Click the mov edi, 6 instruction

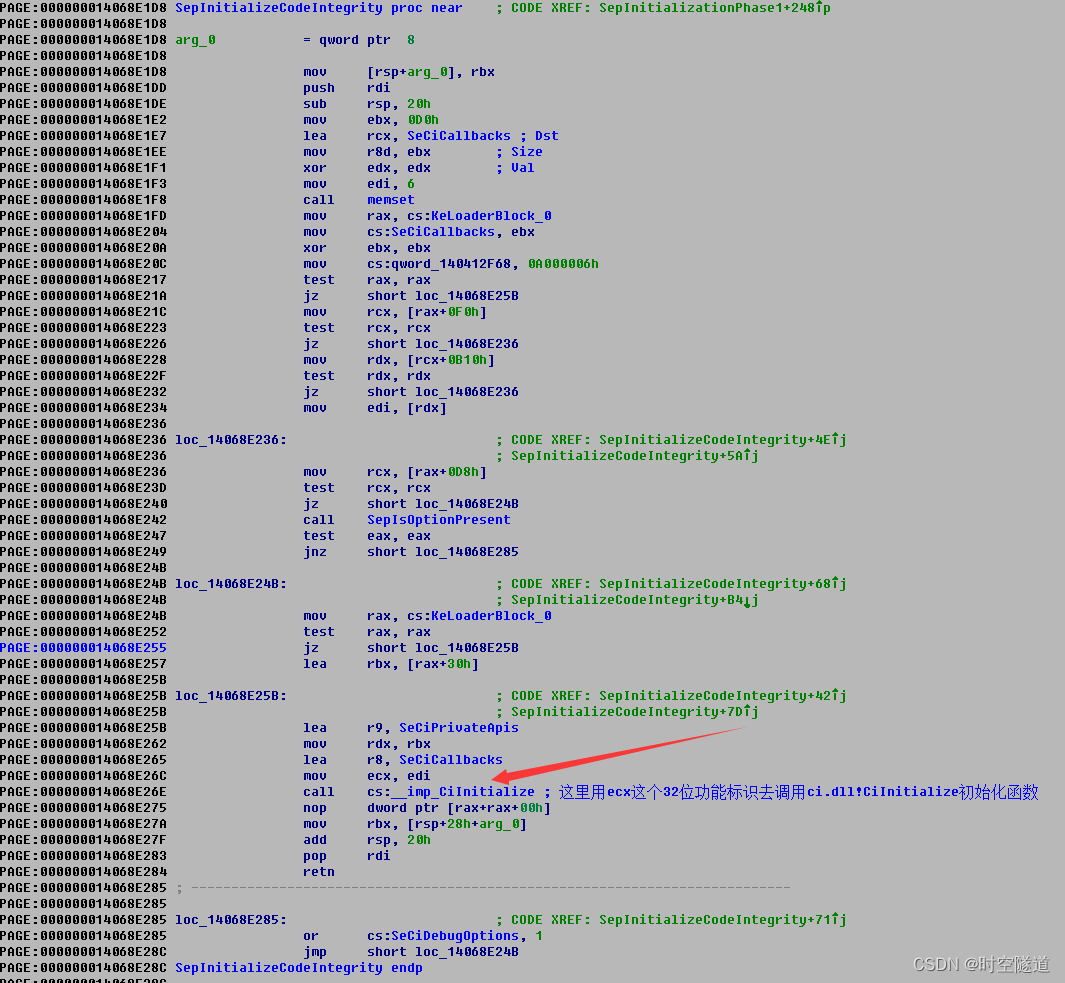359,184
